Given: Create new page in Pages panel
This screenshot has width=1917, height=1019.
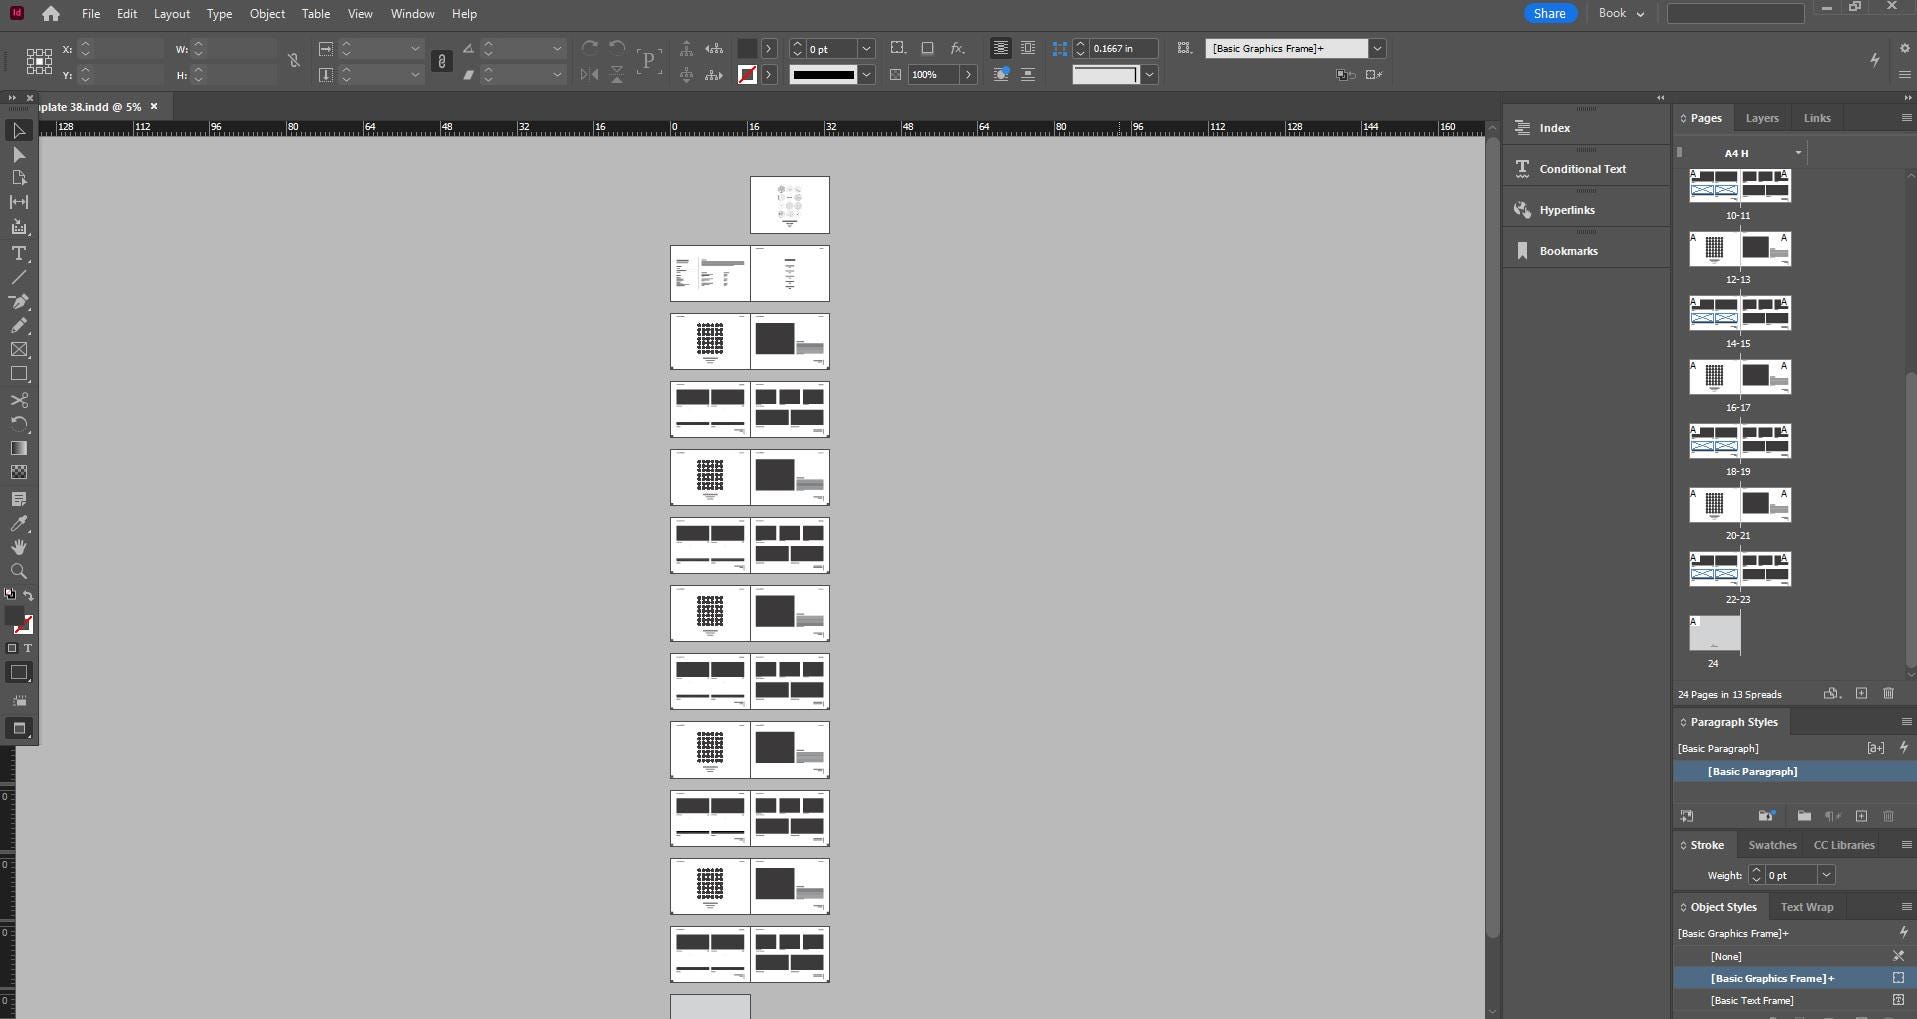Looking at the screenshot, I should click(x=1861, y=694).
